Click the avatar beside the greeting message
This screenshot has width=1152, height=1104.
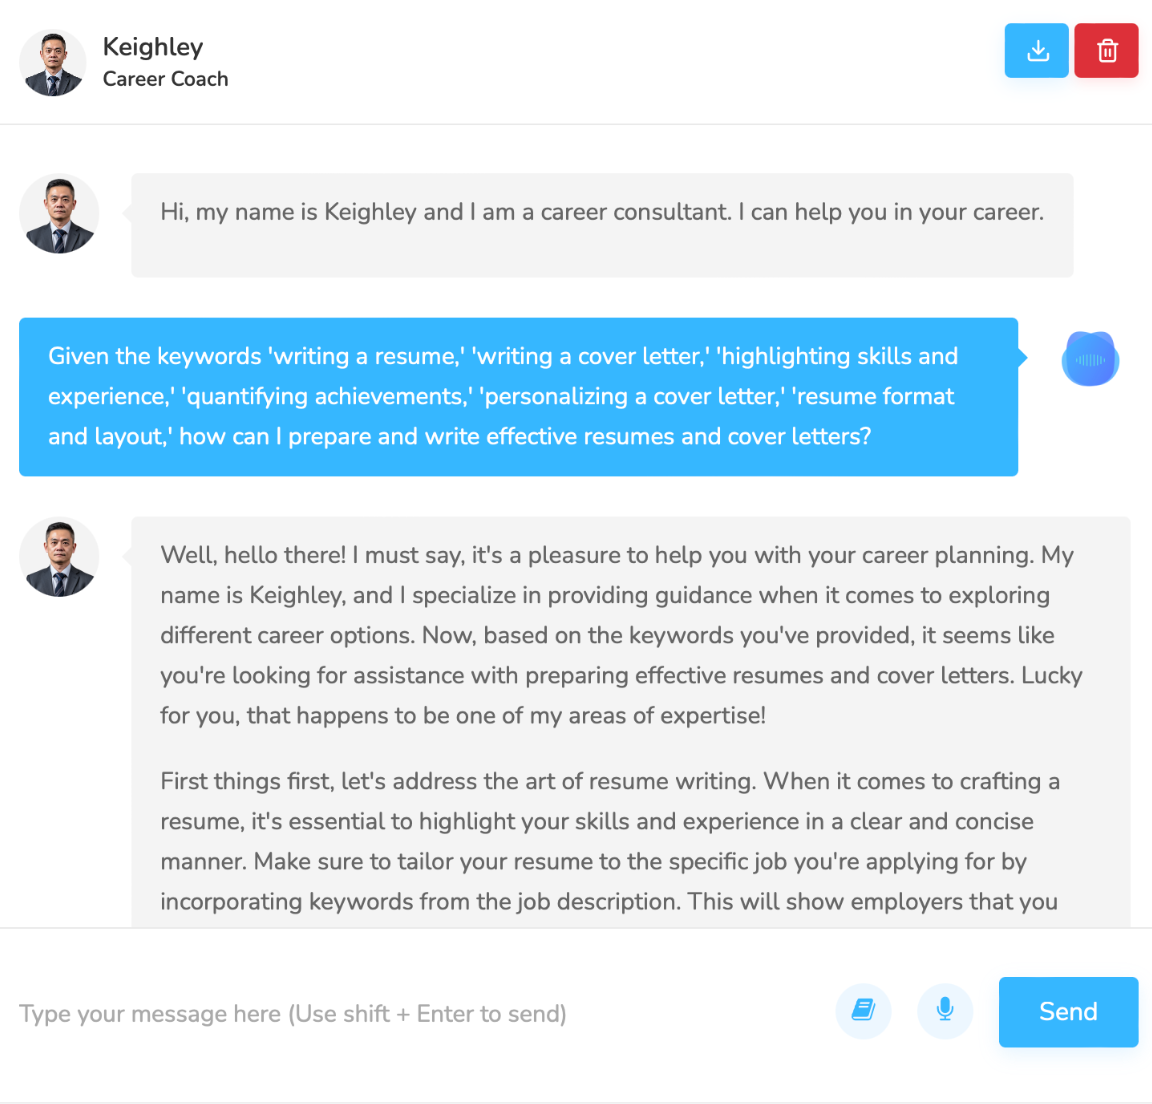point(59,214)
